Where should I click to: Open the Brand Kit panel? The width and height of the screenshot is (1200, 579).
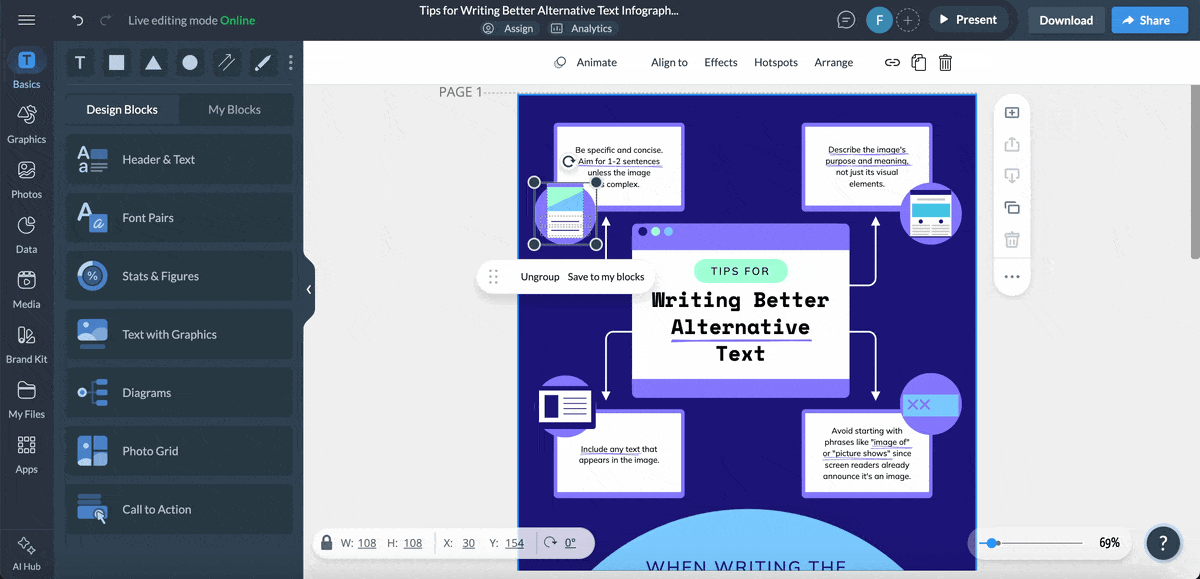pos(27,343)
